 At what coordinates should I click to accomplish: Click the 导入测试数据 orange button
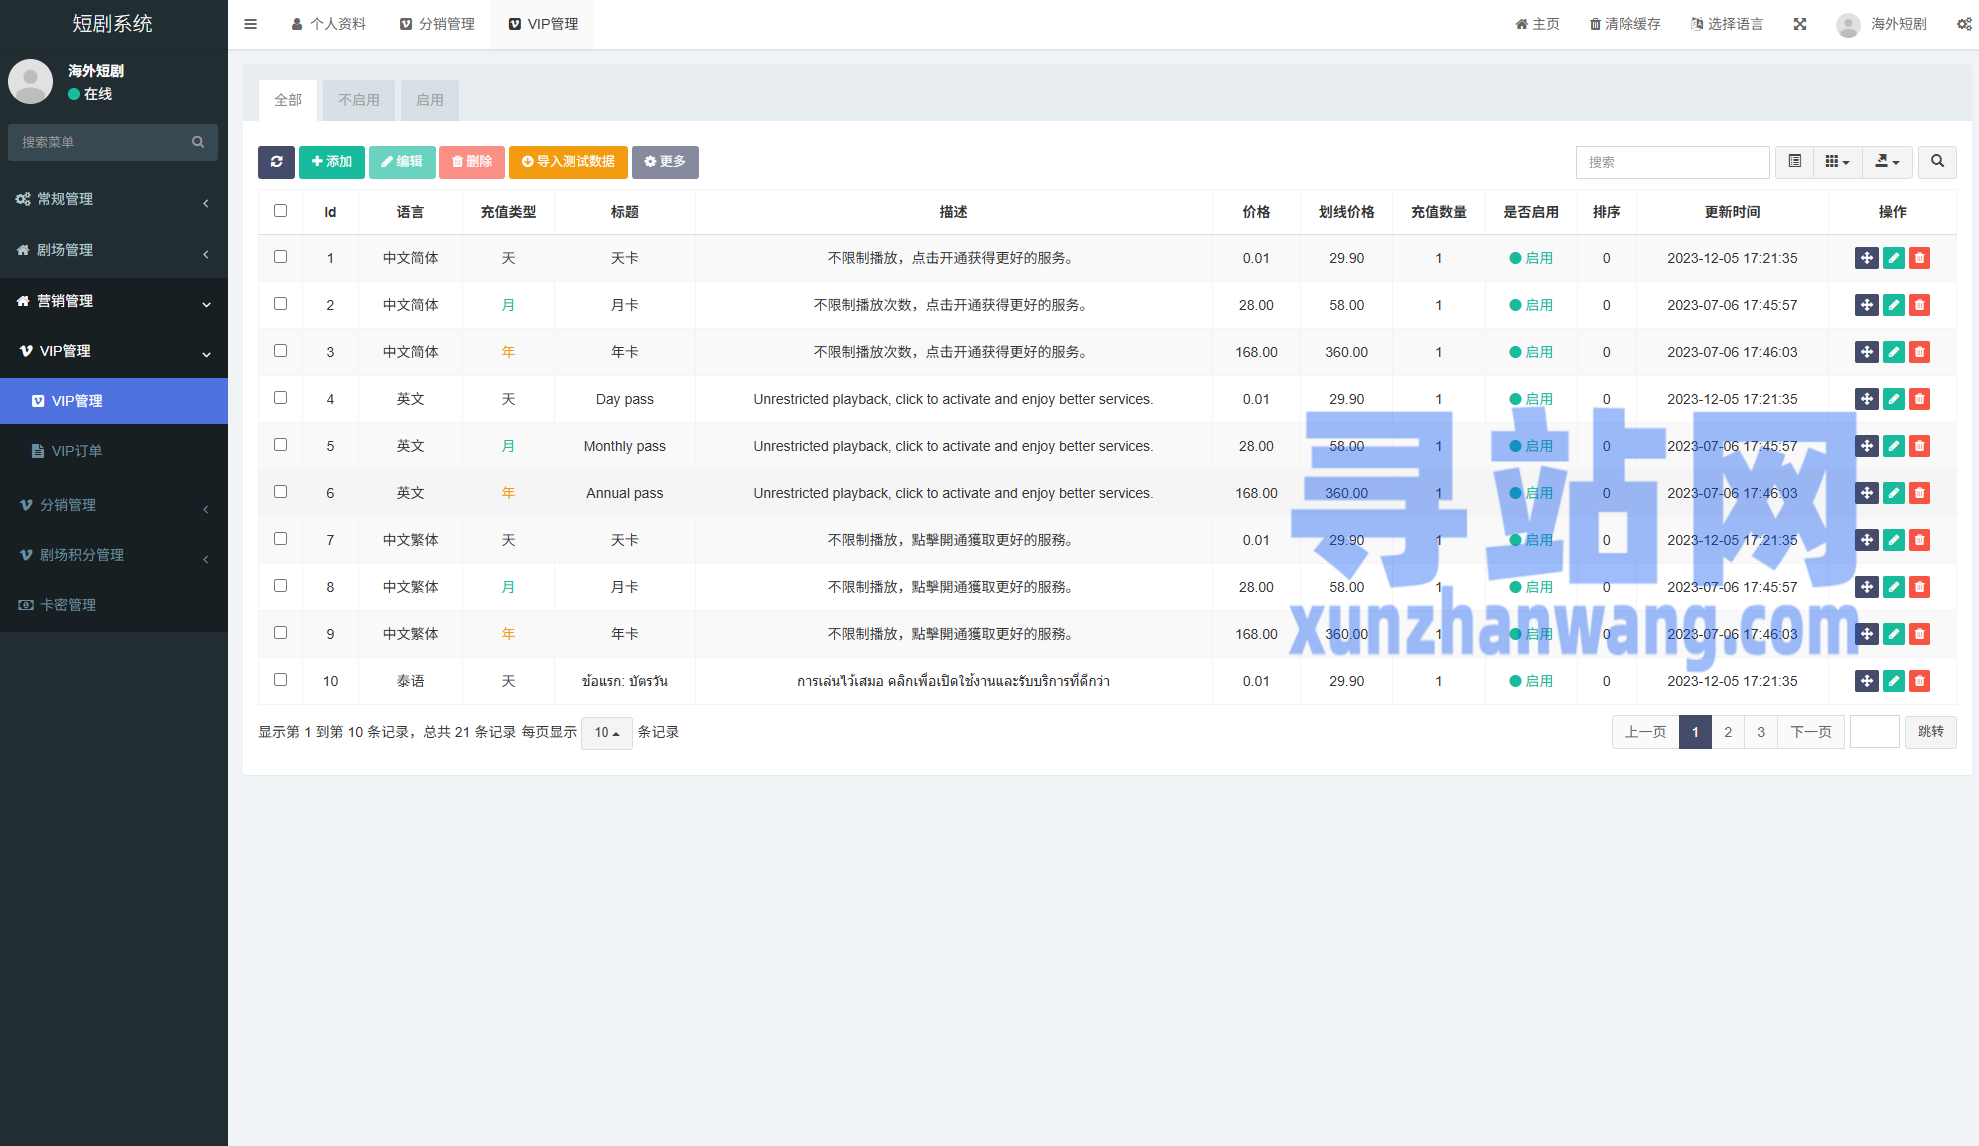pyautogui.click(x=568, y=162)
